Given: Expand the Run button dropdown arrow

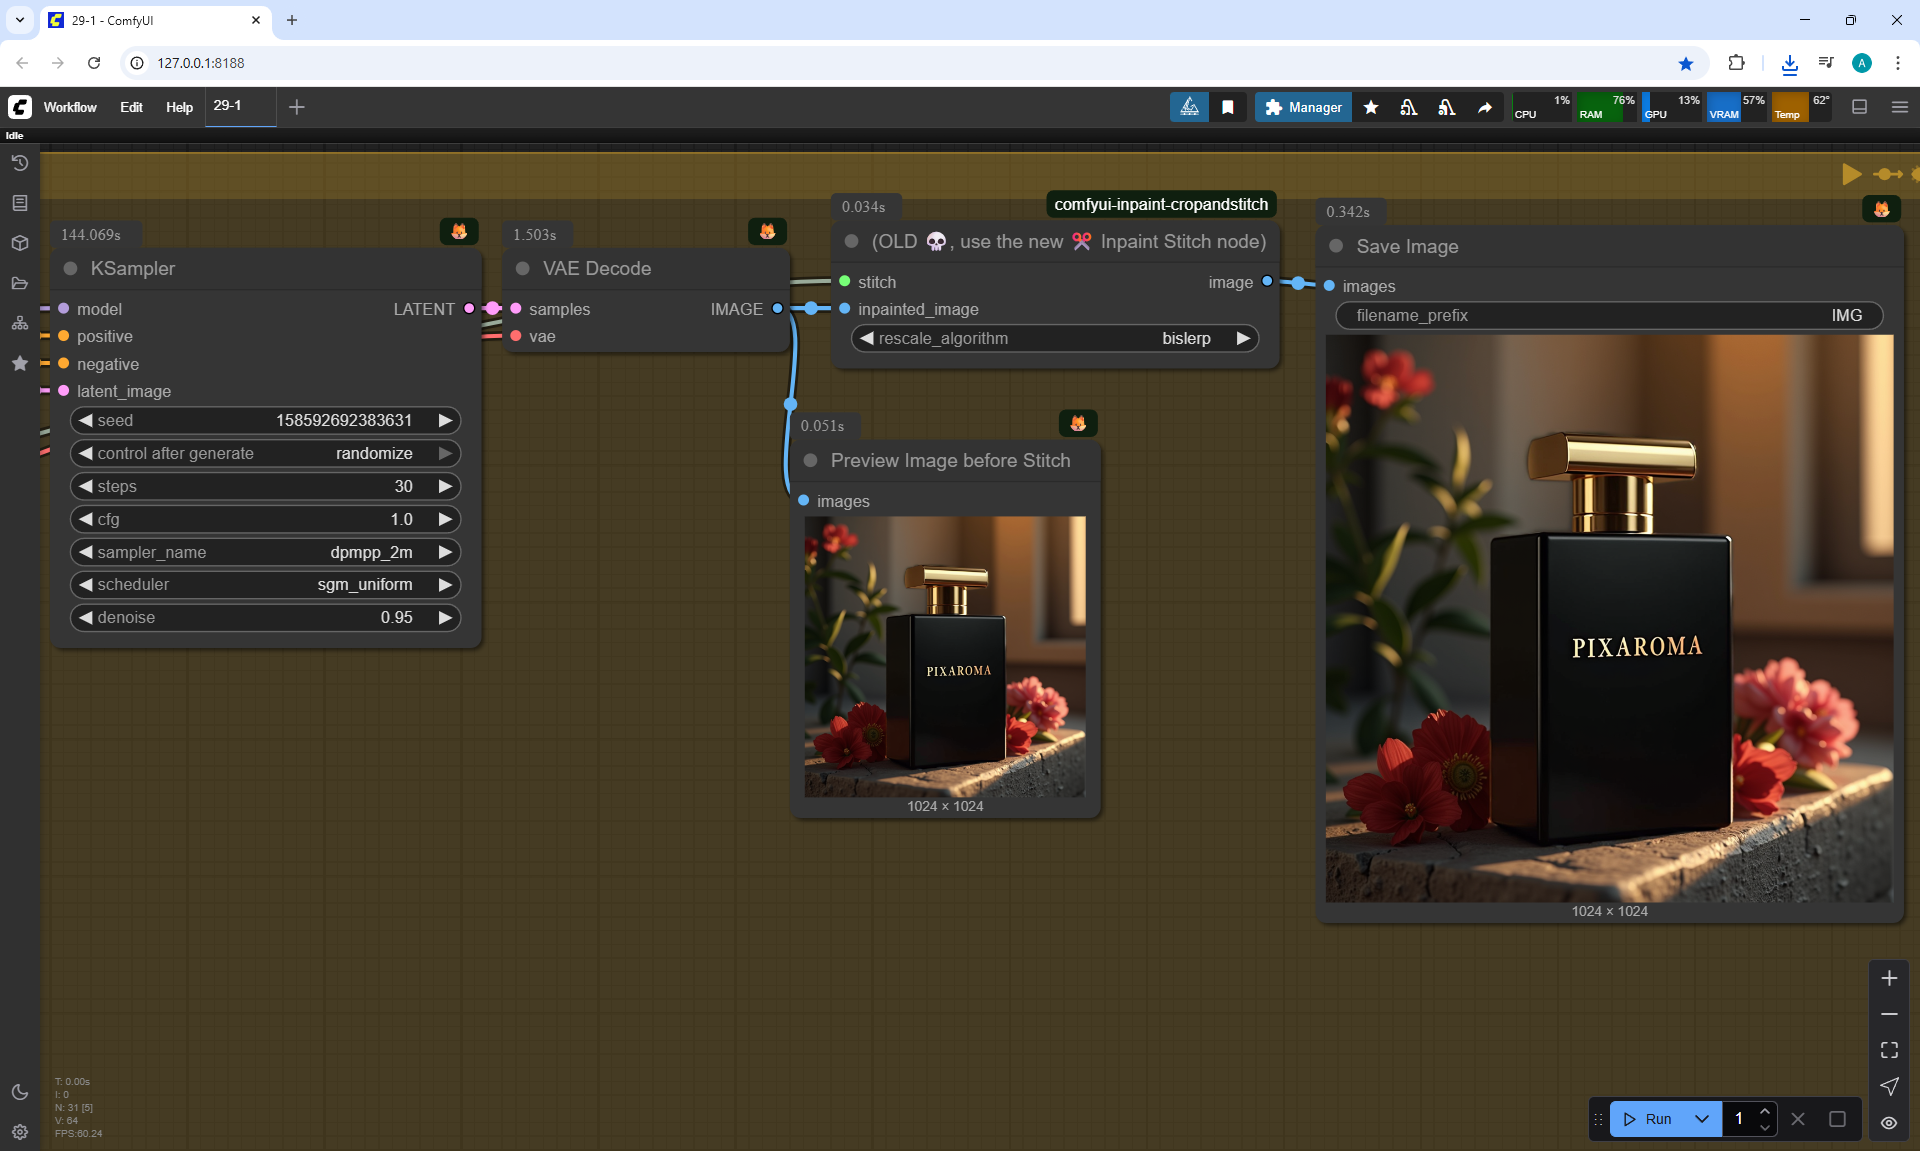Looking at the screenshot, I should coord(1702,1119).
